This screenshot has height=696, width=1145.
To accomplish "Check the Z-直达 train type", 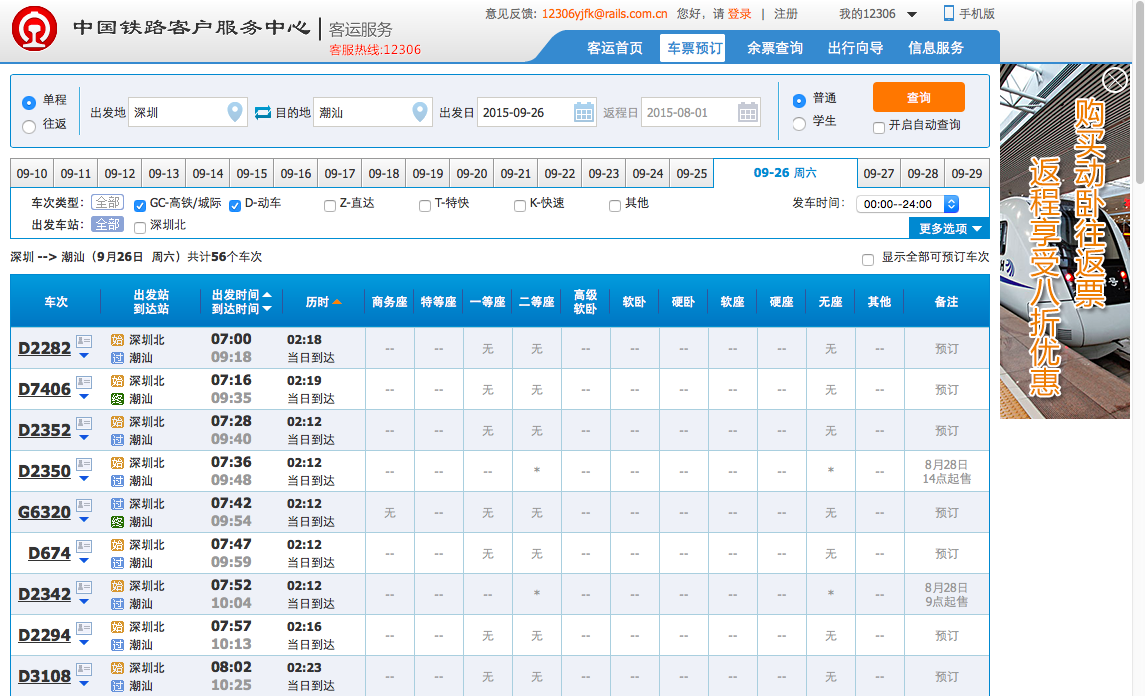I will coord(330,206).
